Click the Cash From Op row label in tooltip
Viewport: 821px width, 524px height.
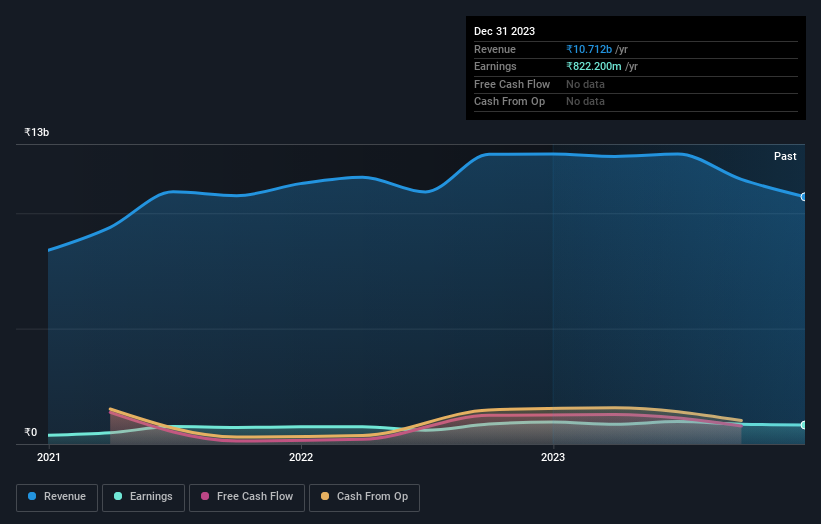(x=509, y=102)
